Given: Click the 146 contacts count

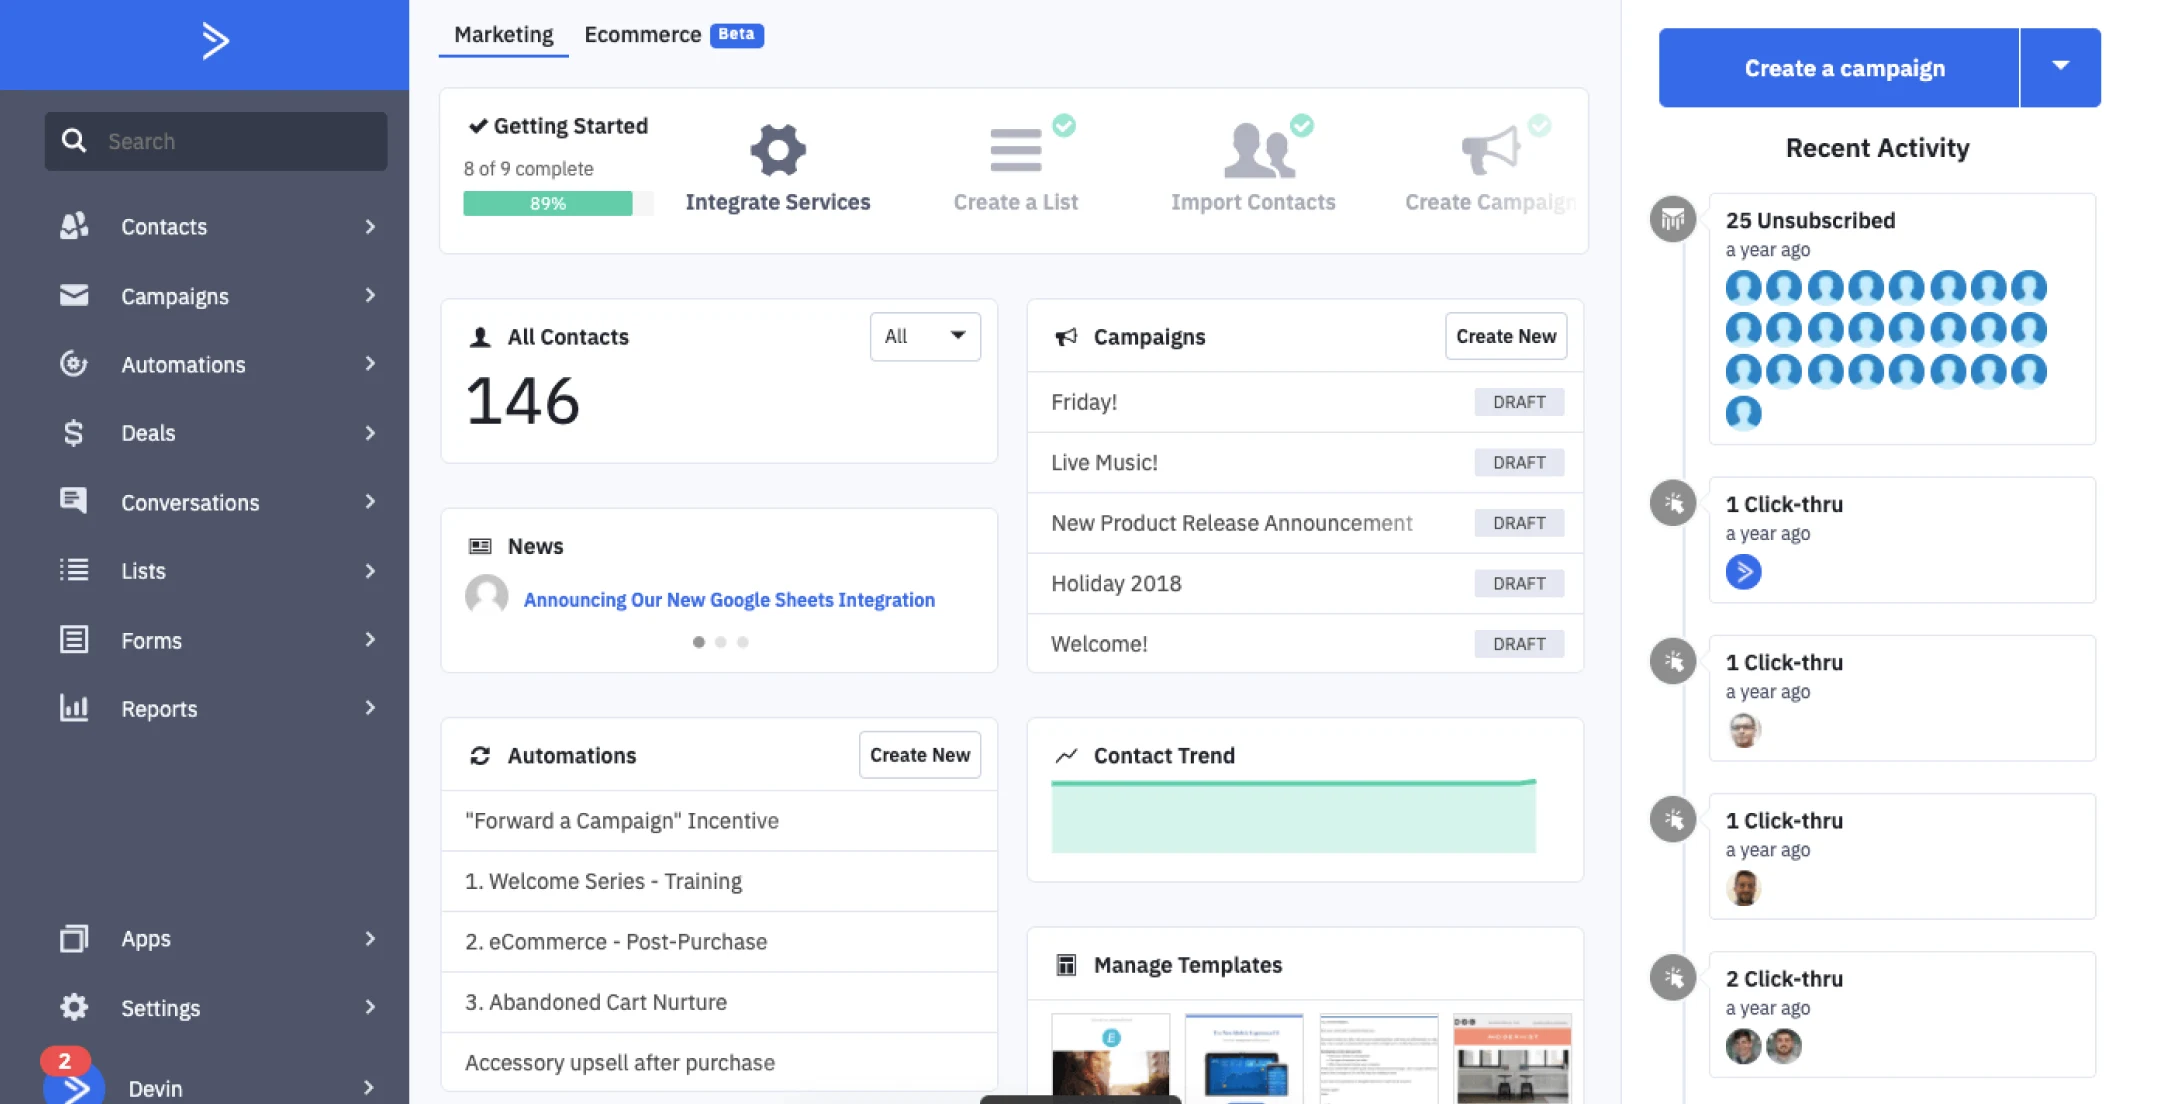Looking at the screenshot, I should pos(522,402).
